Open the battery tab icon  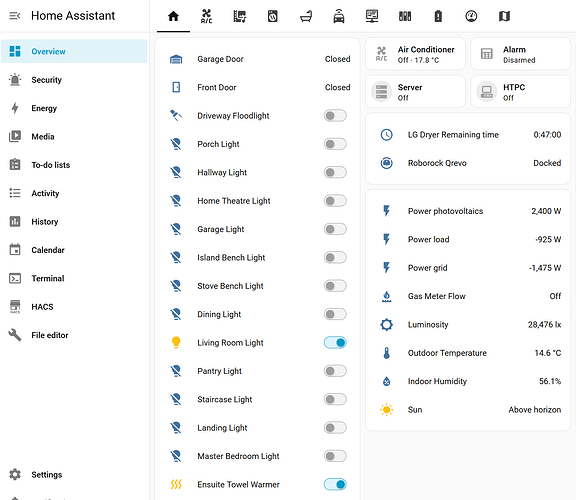pos(438,16)
